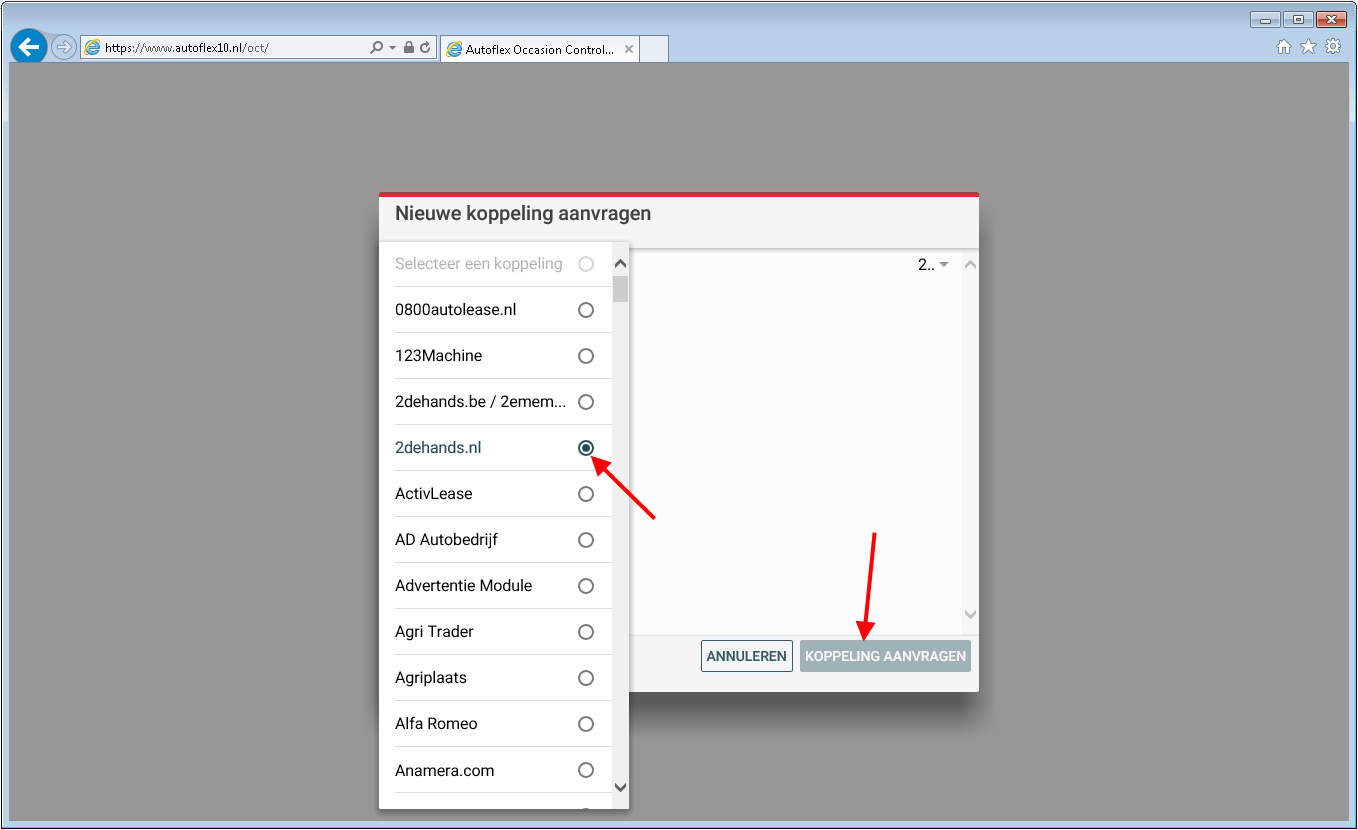Image resolution: width=1358 pixels, height=830 pixels.
Task: Switch to the Autoflex Occasion Control tab
Action: tap(540, 49)
